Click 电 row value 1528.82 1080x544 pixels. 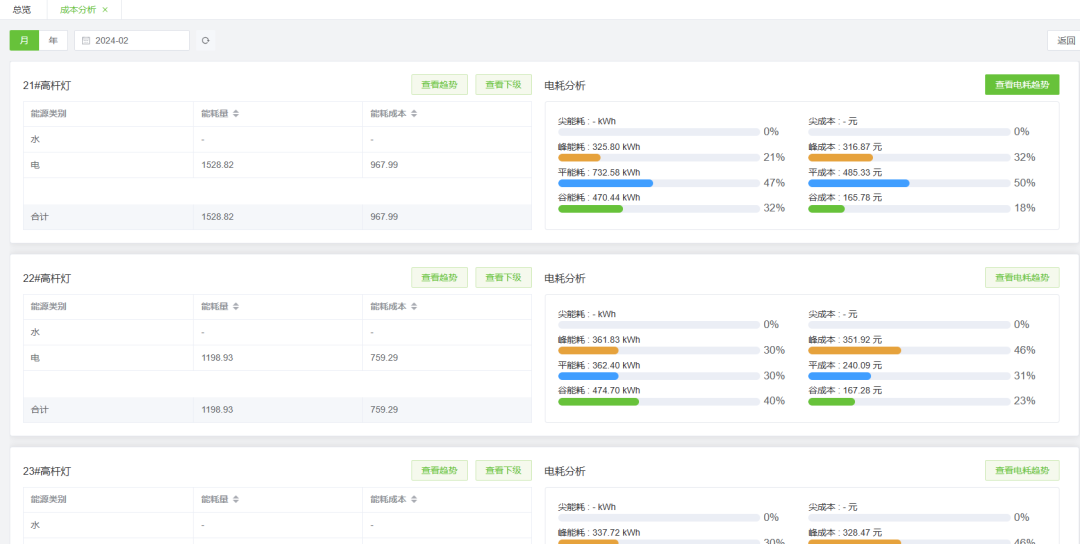[218, 165]
